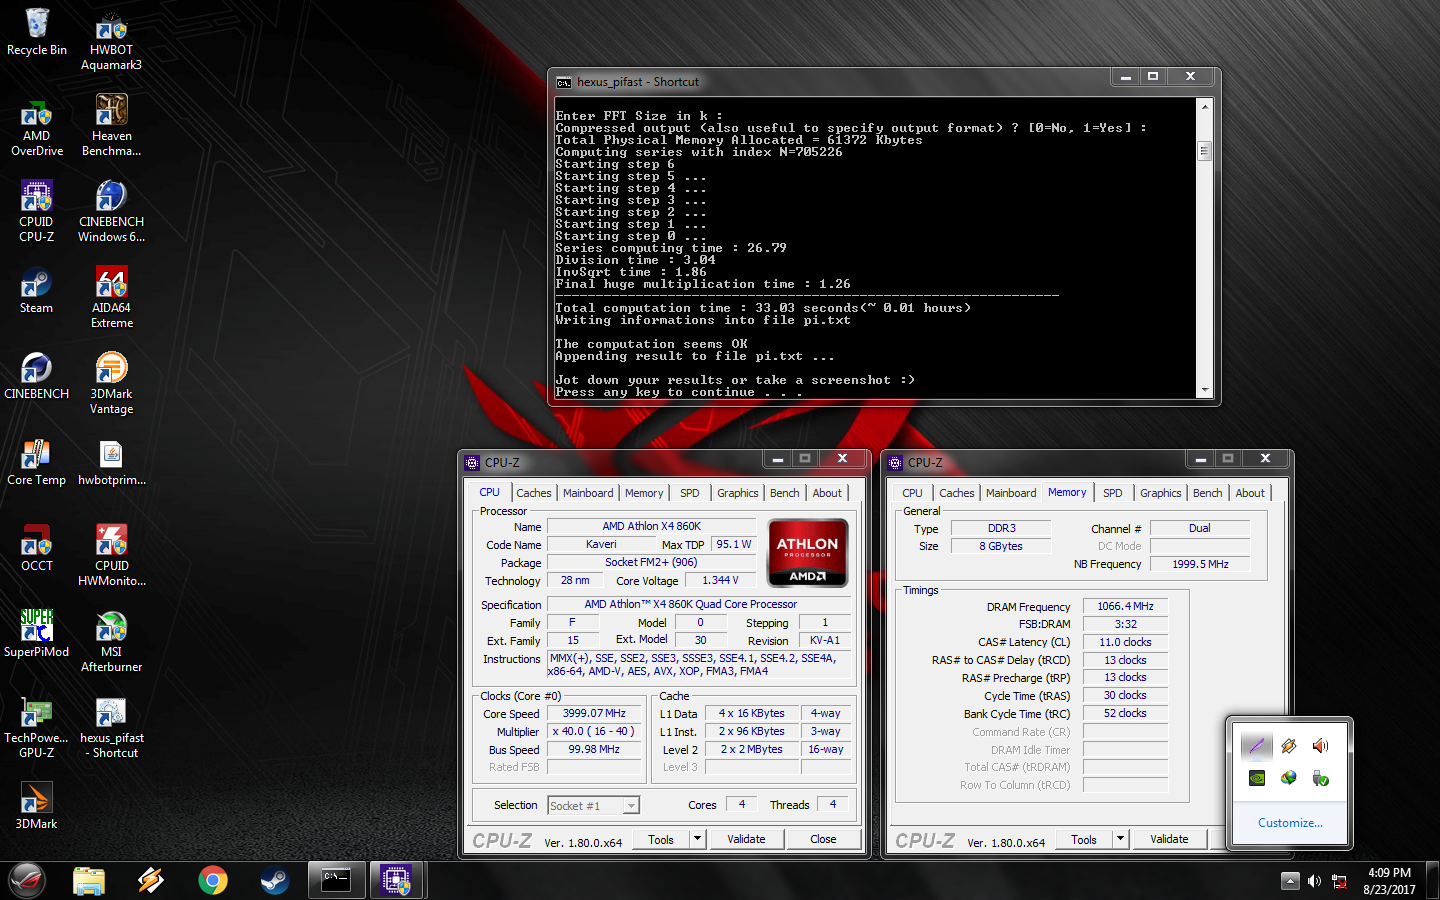
Task: Click the pifast console scrollbar thumb
Action: [x=1204, y=151]
